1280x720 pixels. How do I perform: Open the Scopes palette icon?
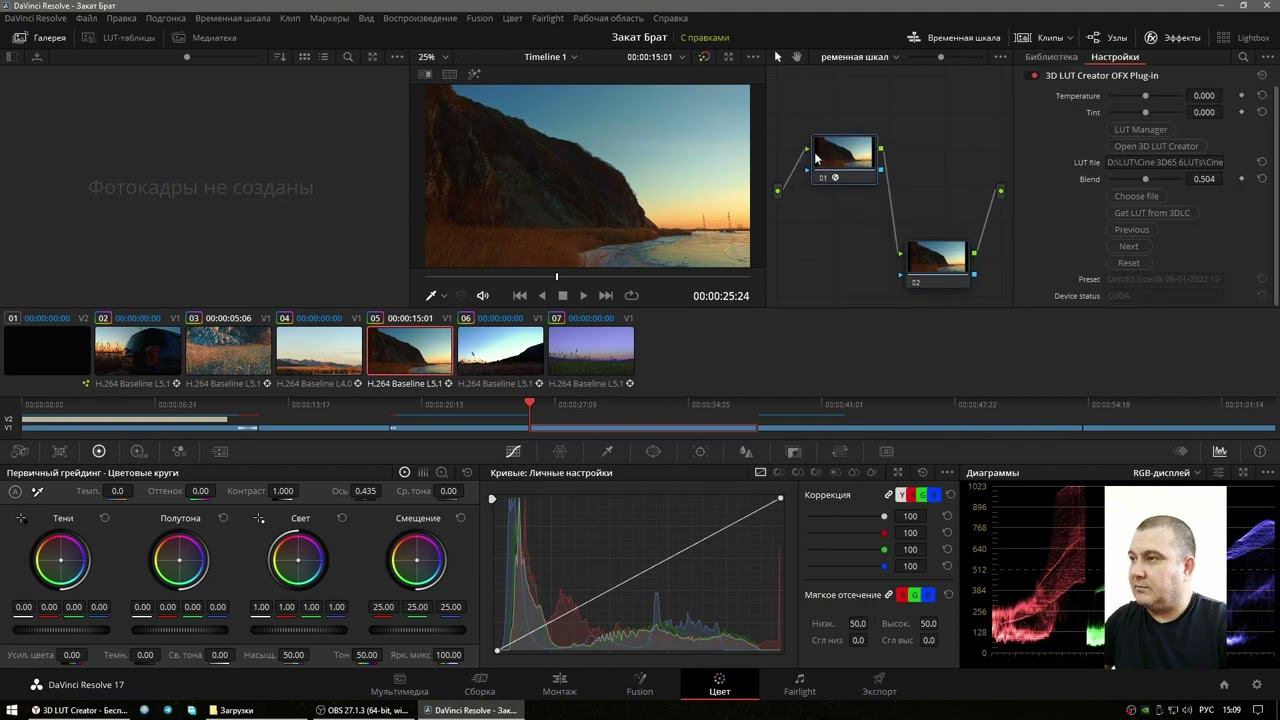(1220, 452)
